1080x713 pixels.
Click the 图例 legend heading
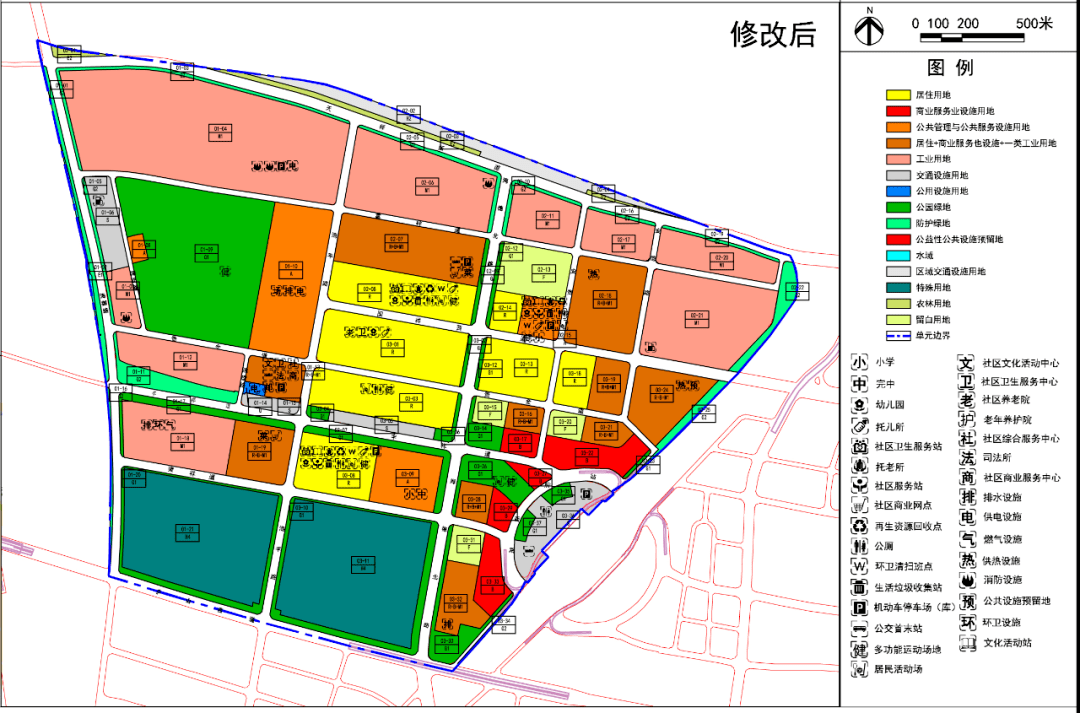[x=950, y=68]
